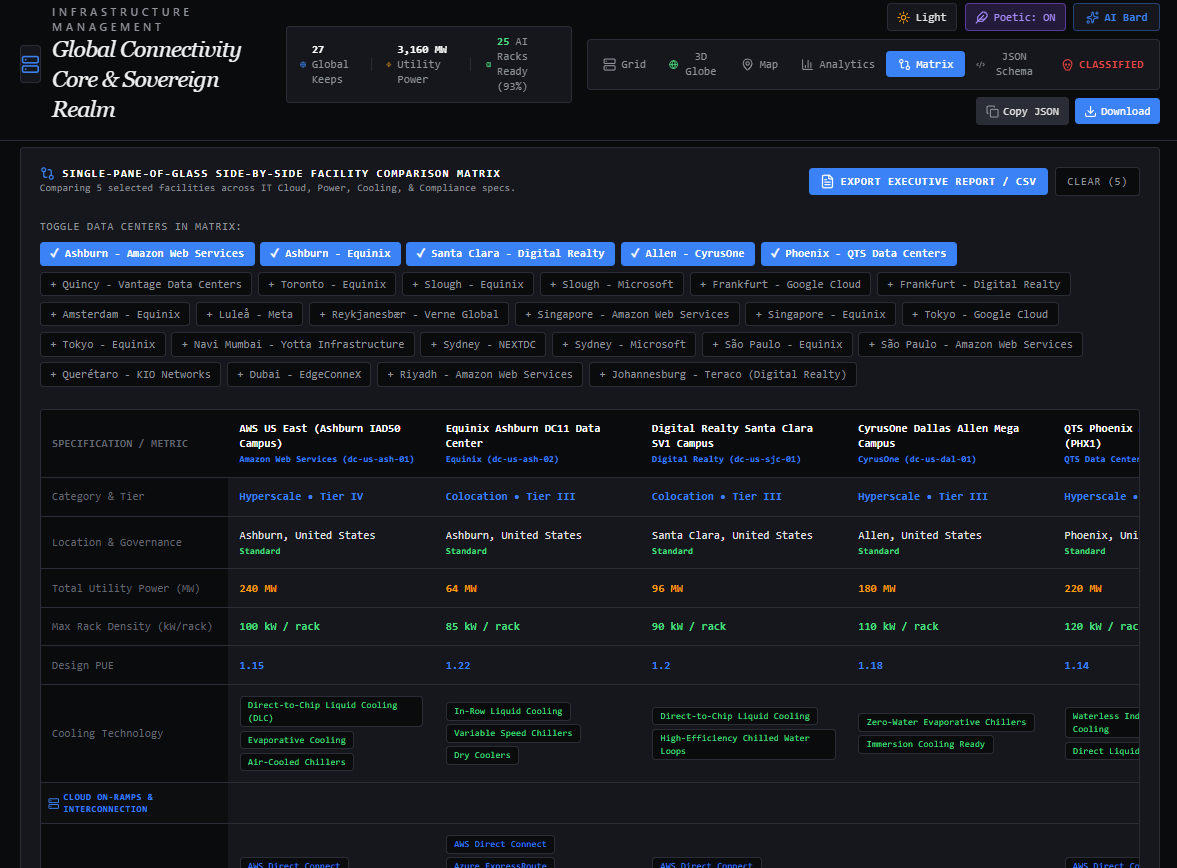This screenshot has height=868, width=1177.
Task: Deselect Phoenix - QTS Data Centers
Action: click(859, 254)
